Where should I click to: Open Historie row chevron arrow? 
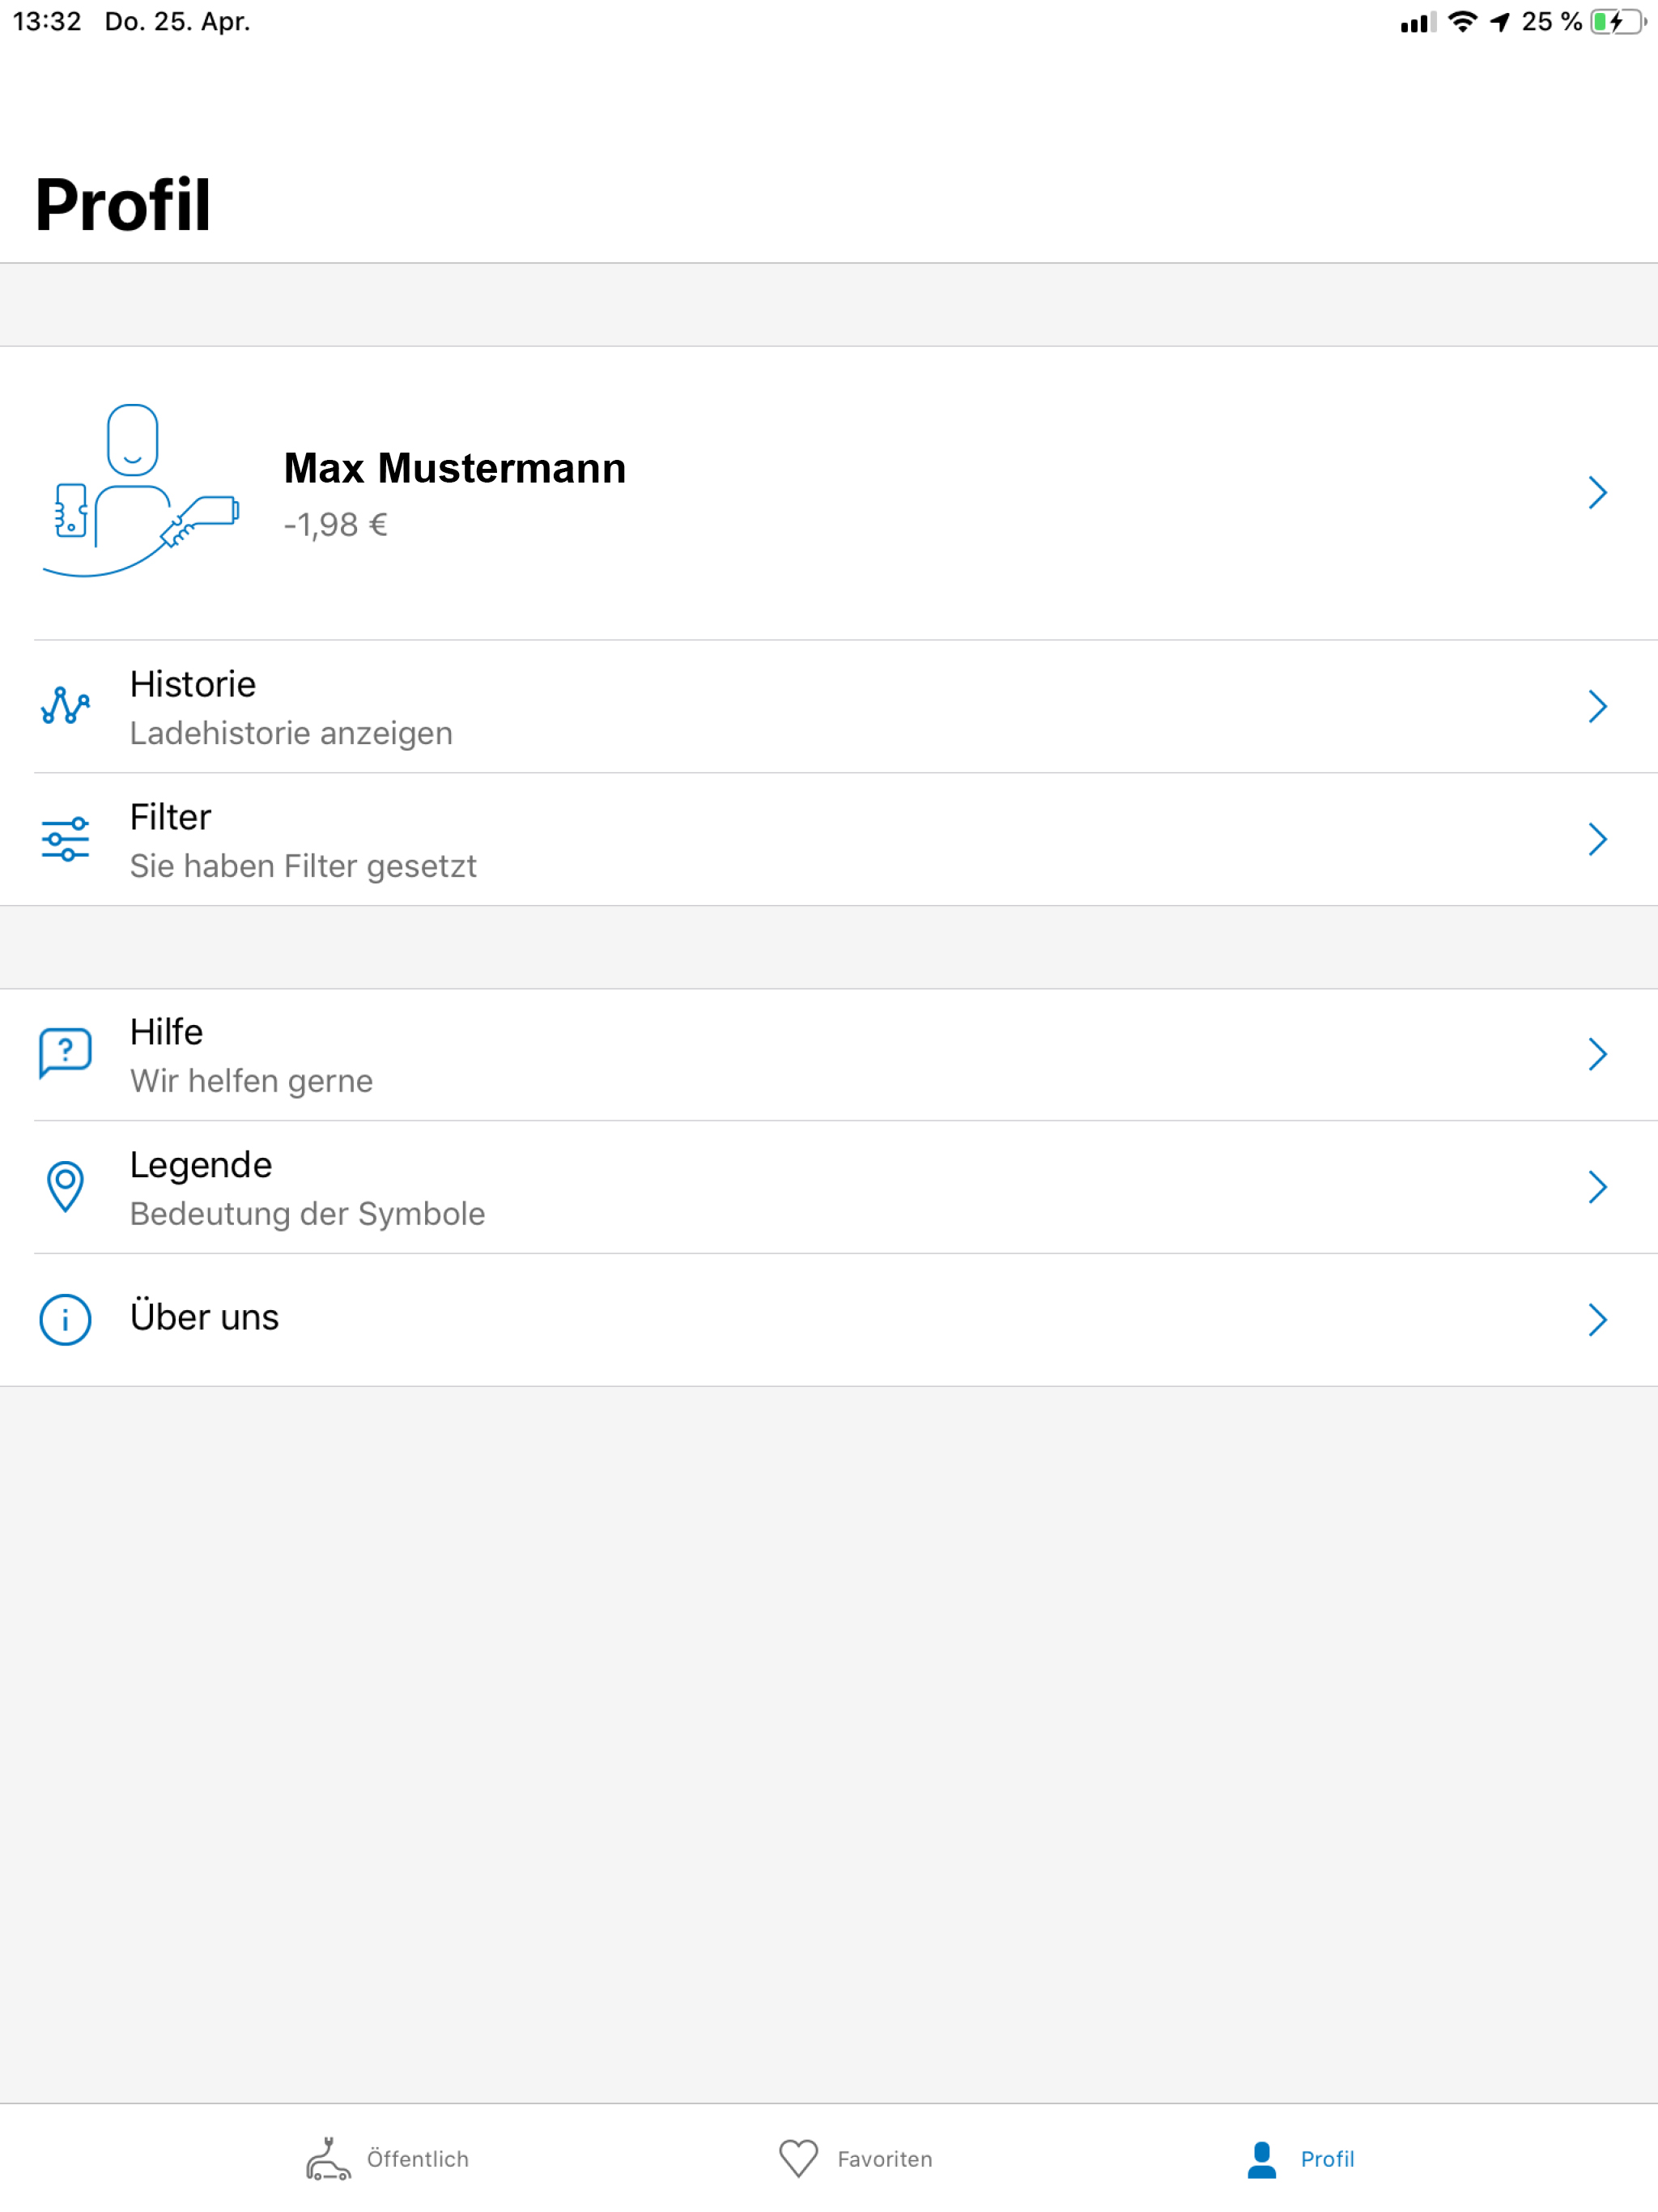[x=1597, y=706]
